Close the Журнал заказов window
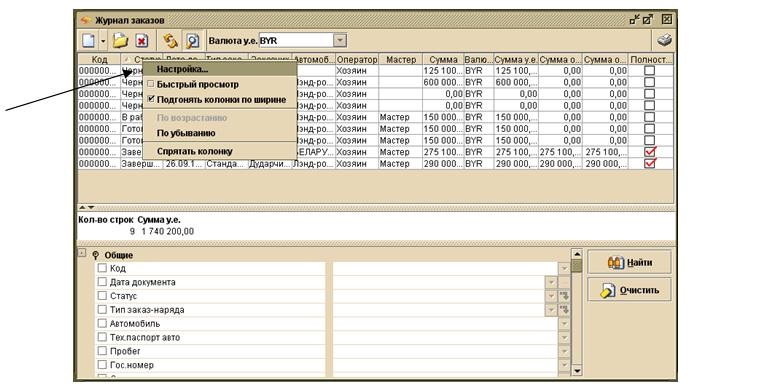 [667, 20]
